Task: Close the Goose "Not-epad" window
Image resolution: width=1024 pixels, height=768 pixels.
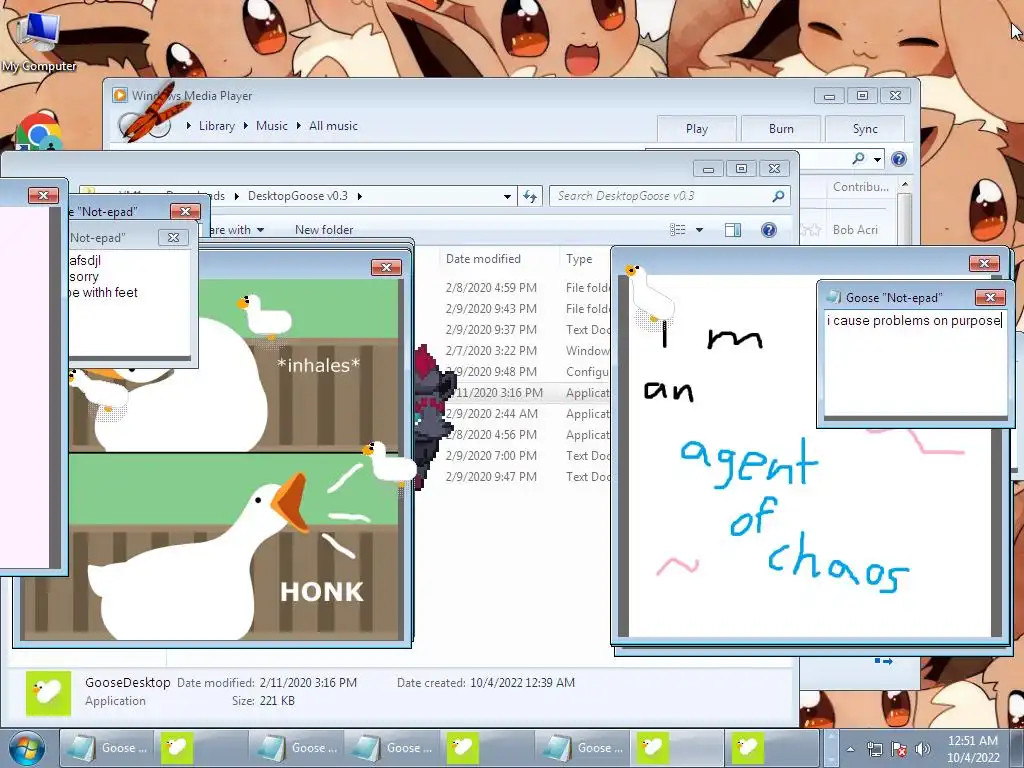Action: click(990, 297)
